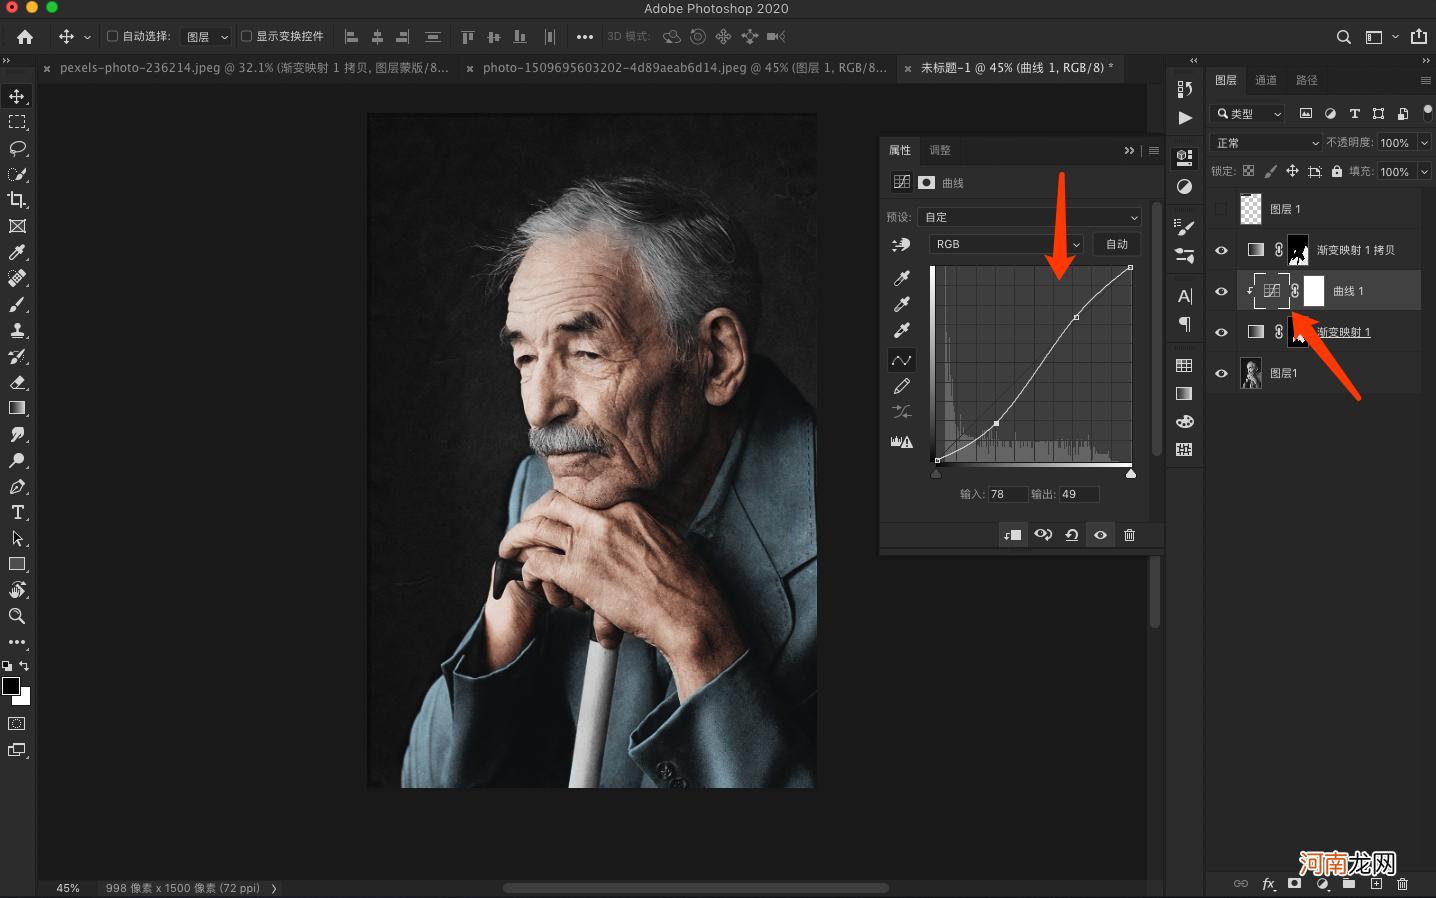The image size is (1436, 898).
Task: Open the layer blend mode 正常 dropdown
Action: 1266,143
